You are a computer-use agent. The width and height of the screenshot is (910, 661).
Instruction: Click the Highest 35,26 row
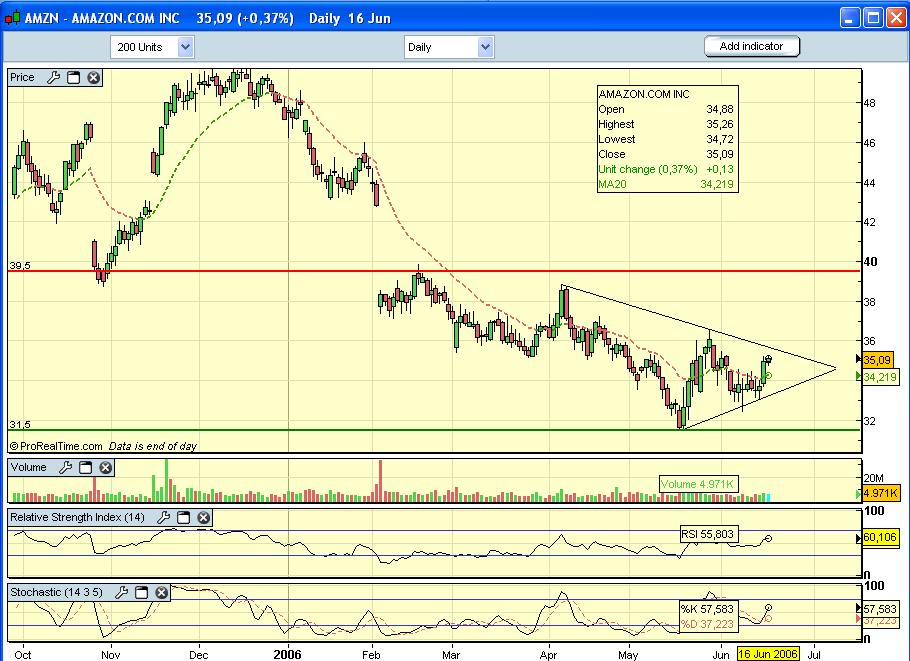666,124
